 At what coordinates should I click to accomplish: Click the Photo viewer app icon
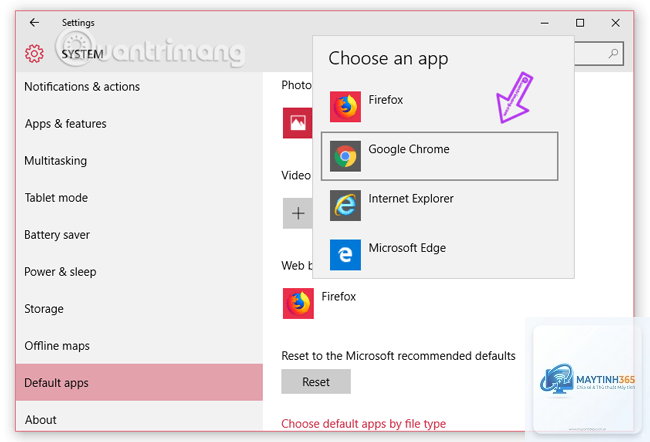coord(298,123)
